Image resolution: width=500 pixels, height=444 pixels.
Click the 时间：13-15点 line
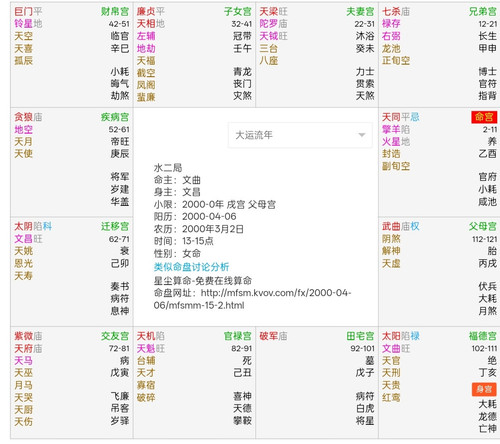point(184,241)
